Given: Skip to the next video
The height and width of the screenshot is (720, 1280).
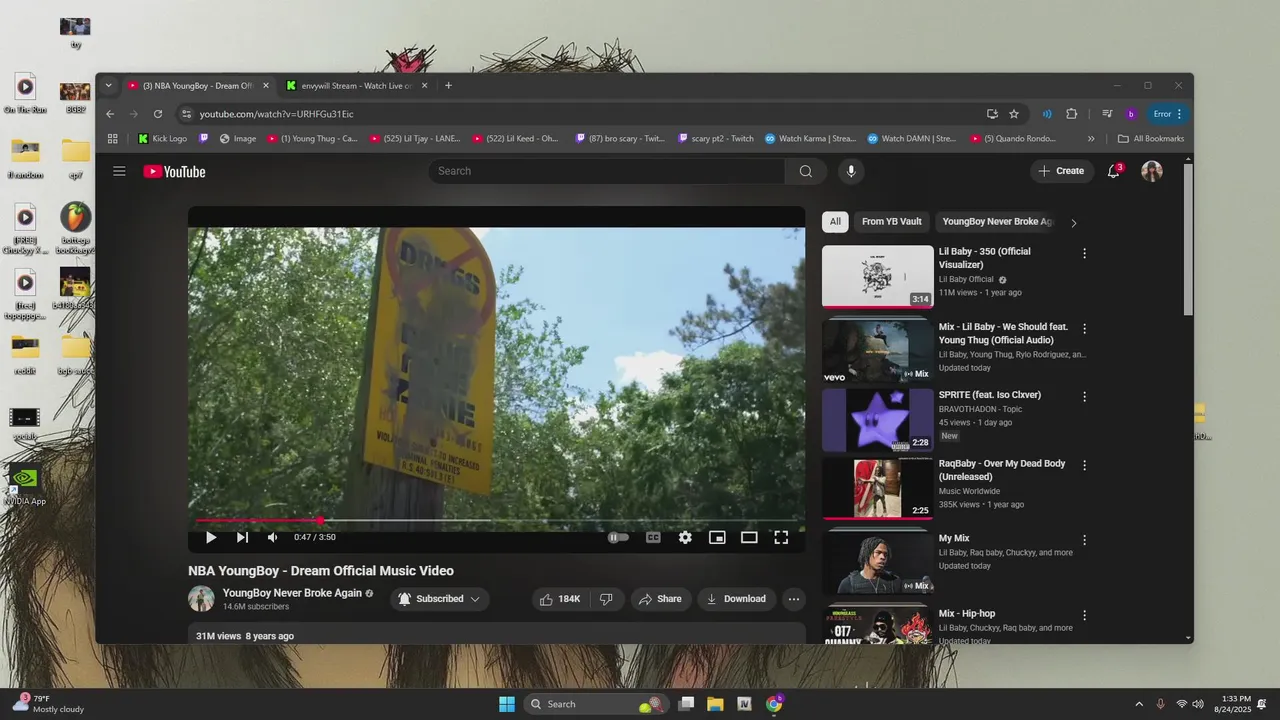Looking at the screenshot, I should [242, 537].
